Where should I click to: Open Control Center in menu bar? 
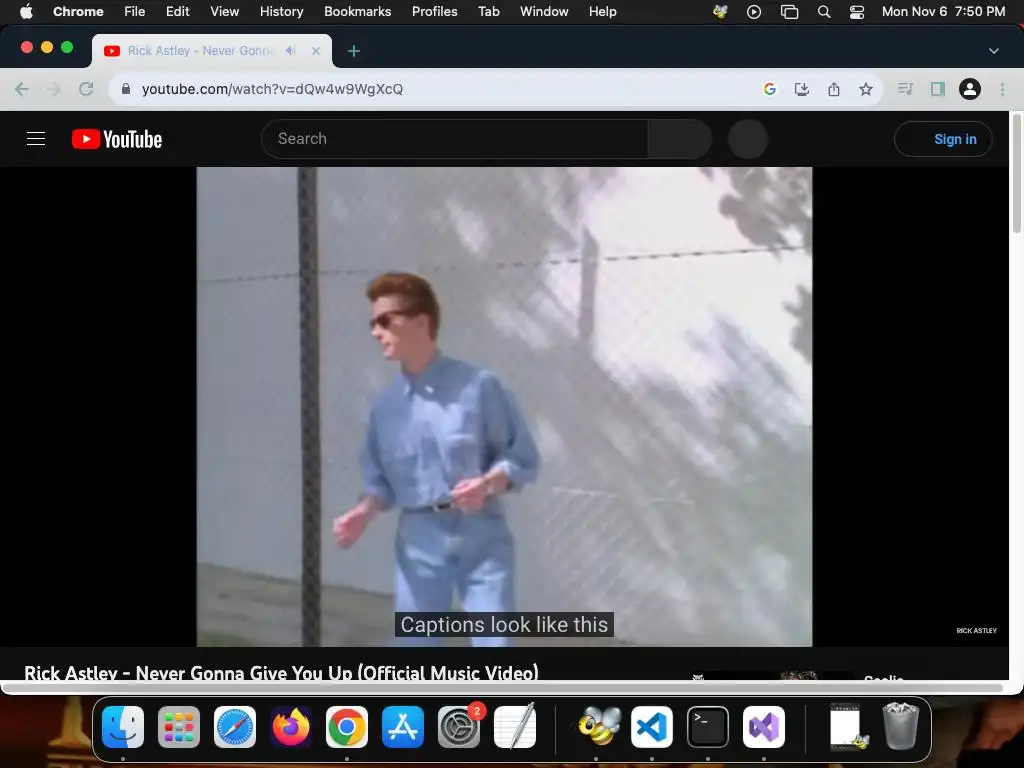pyautogui.click(x=857, y=12)
